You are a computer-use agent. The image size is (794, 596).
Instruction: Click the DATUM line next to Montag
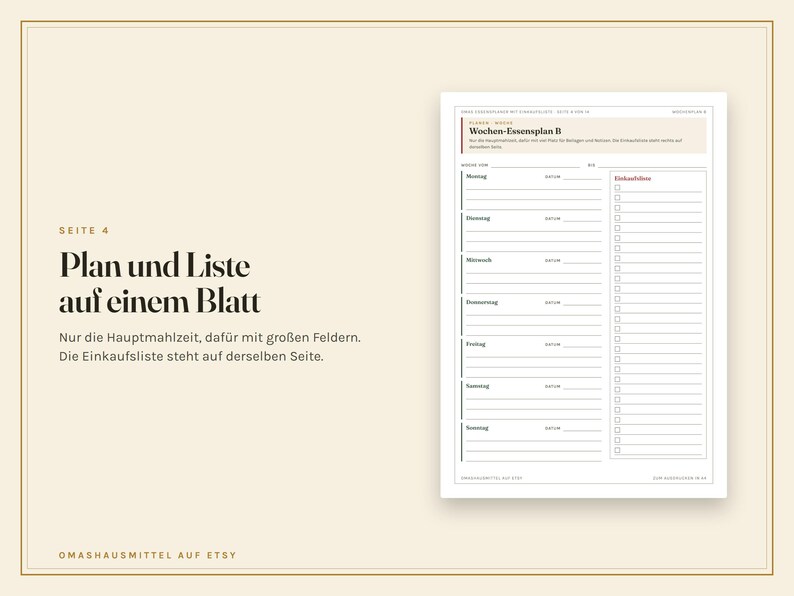pyautogui.click(x=582, y=178)
